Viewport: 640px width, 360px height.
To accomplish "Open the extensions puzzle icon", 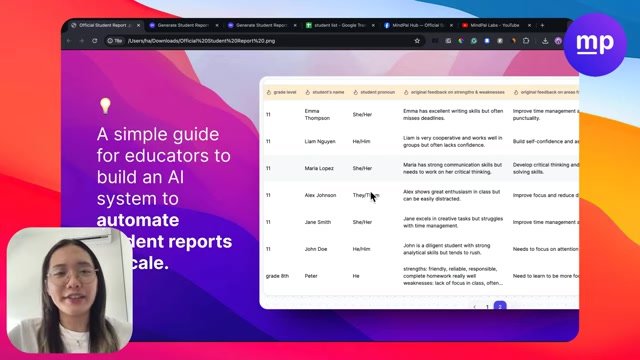I will [526, 41].
